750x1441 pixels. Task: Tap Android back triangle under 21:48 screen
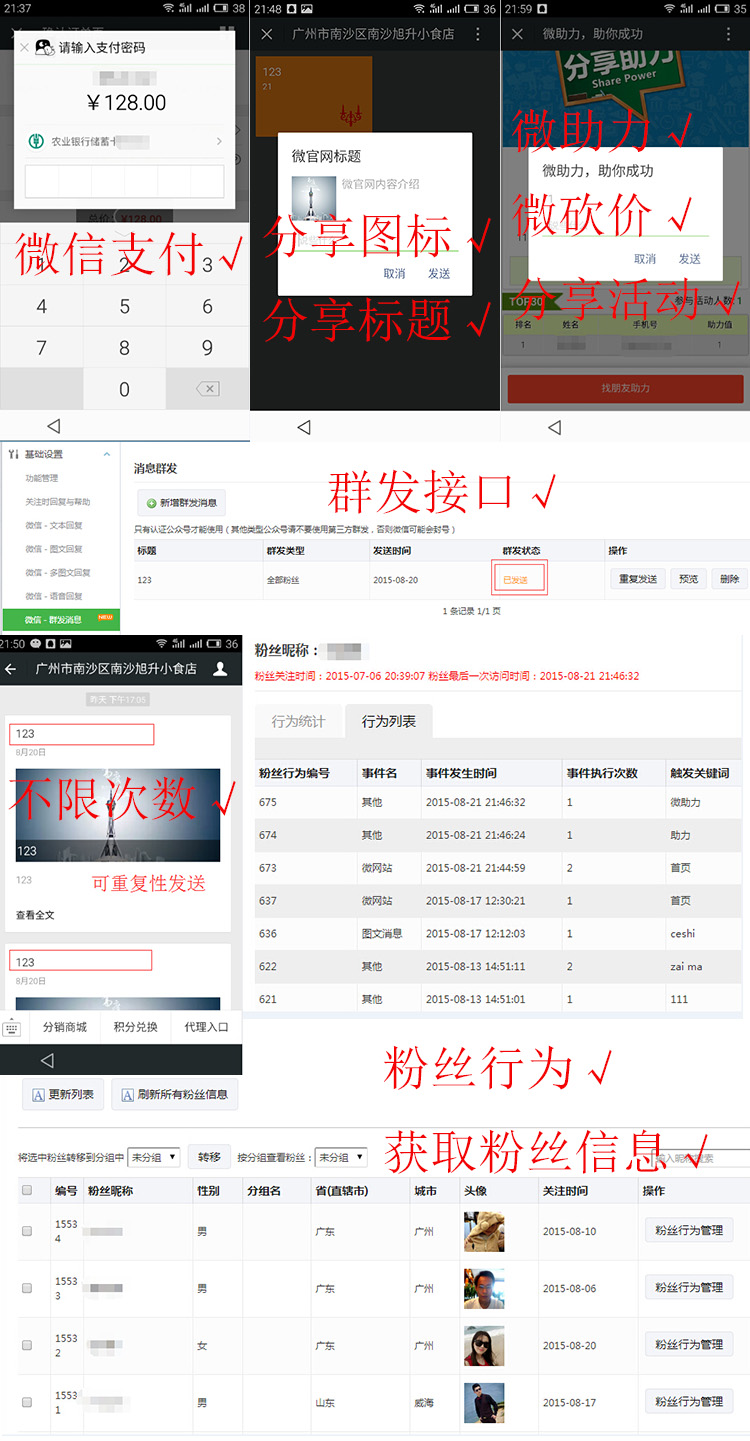pos(304,426)
